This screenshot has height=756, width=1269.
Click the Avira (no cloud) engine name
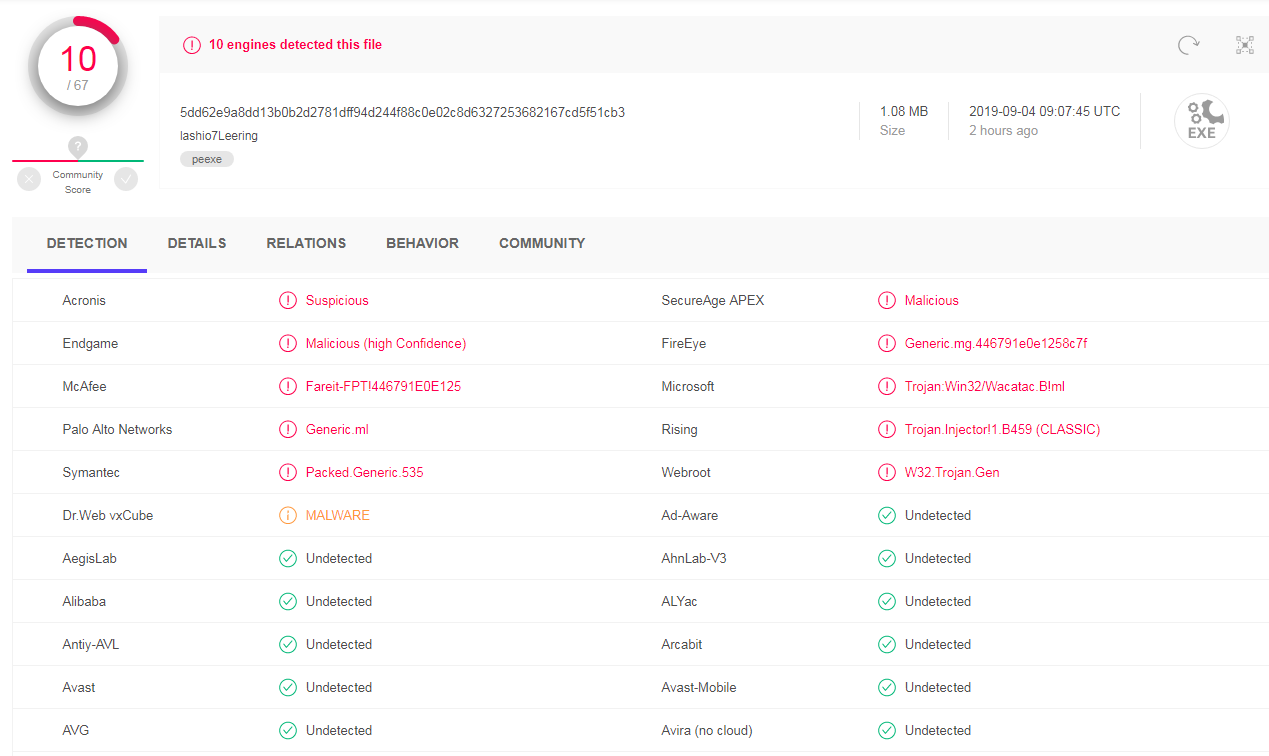[x=707, y=730]
